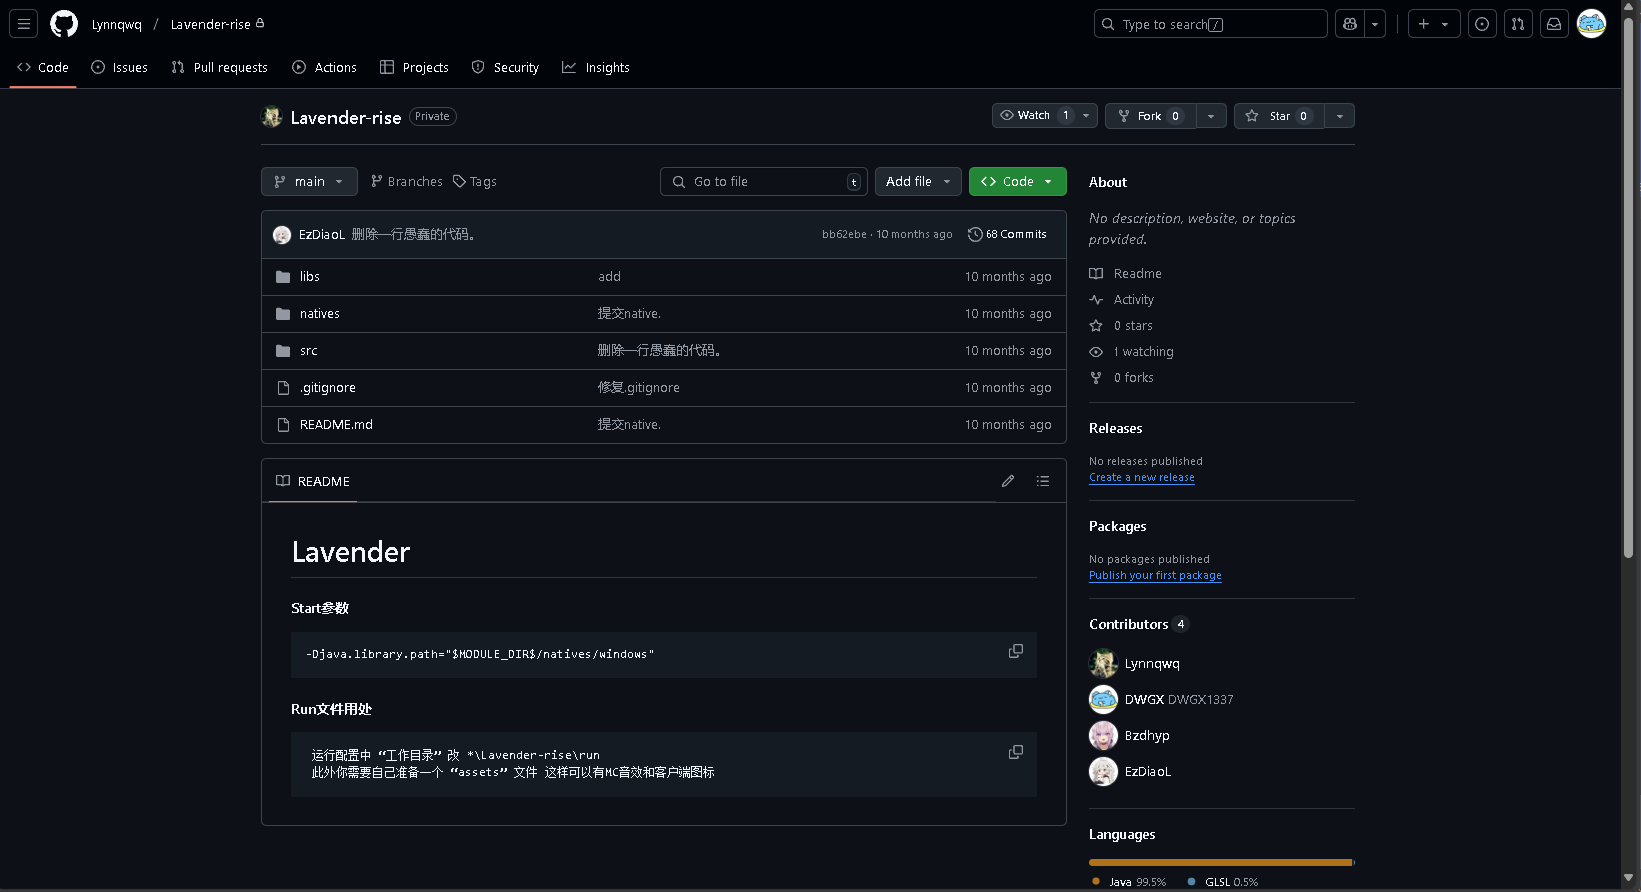The width and height of the screenshot is (1641, 892).
Task: Switch to the Security tab
Action: point(505,67)
